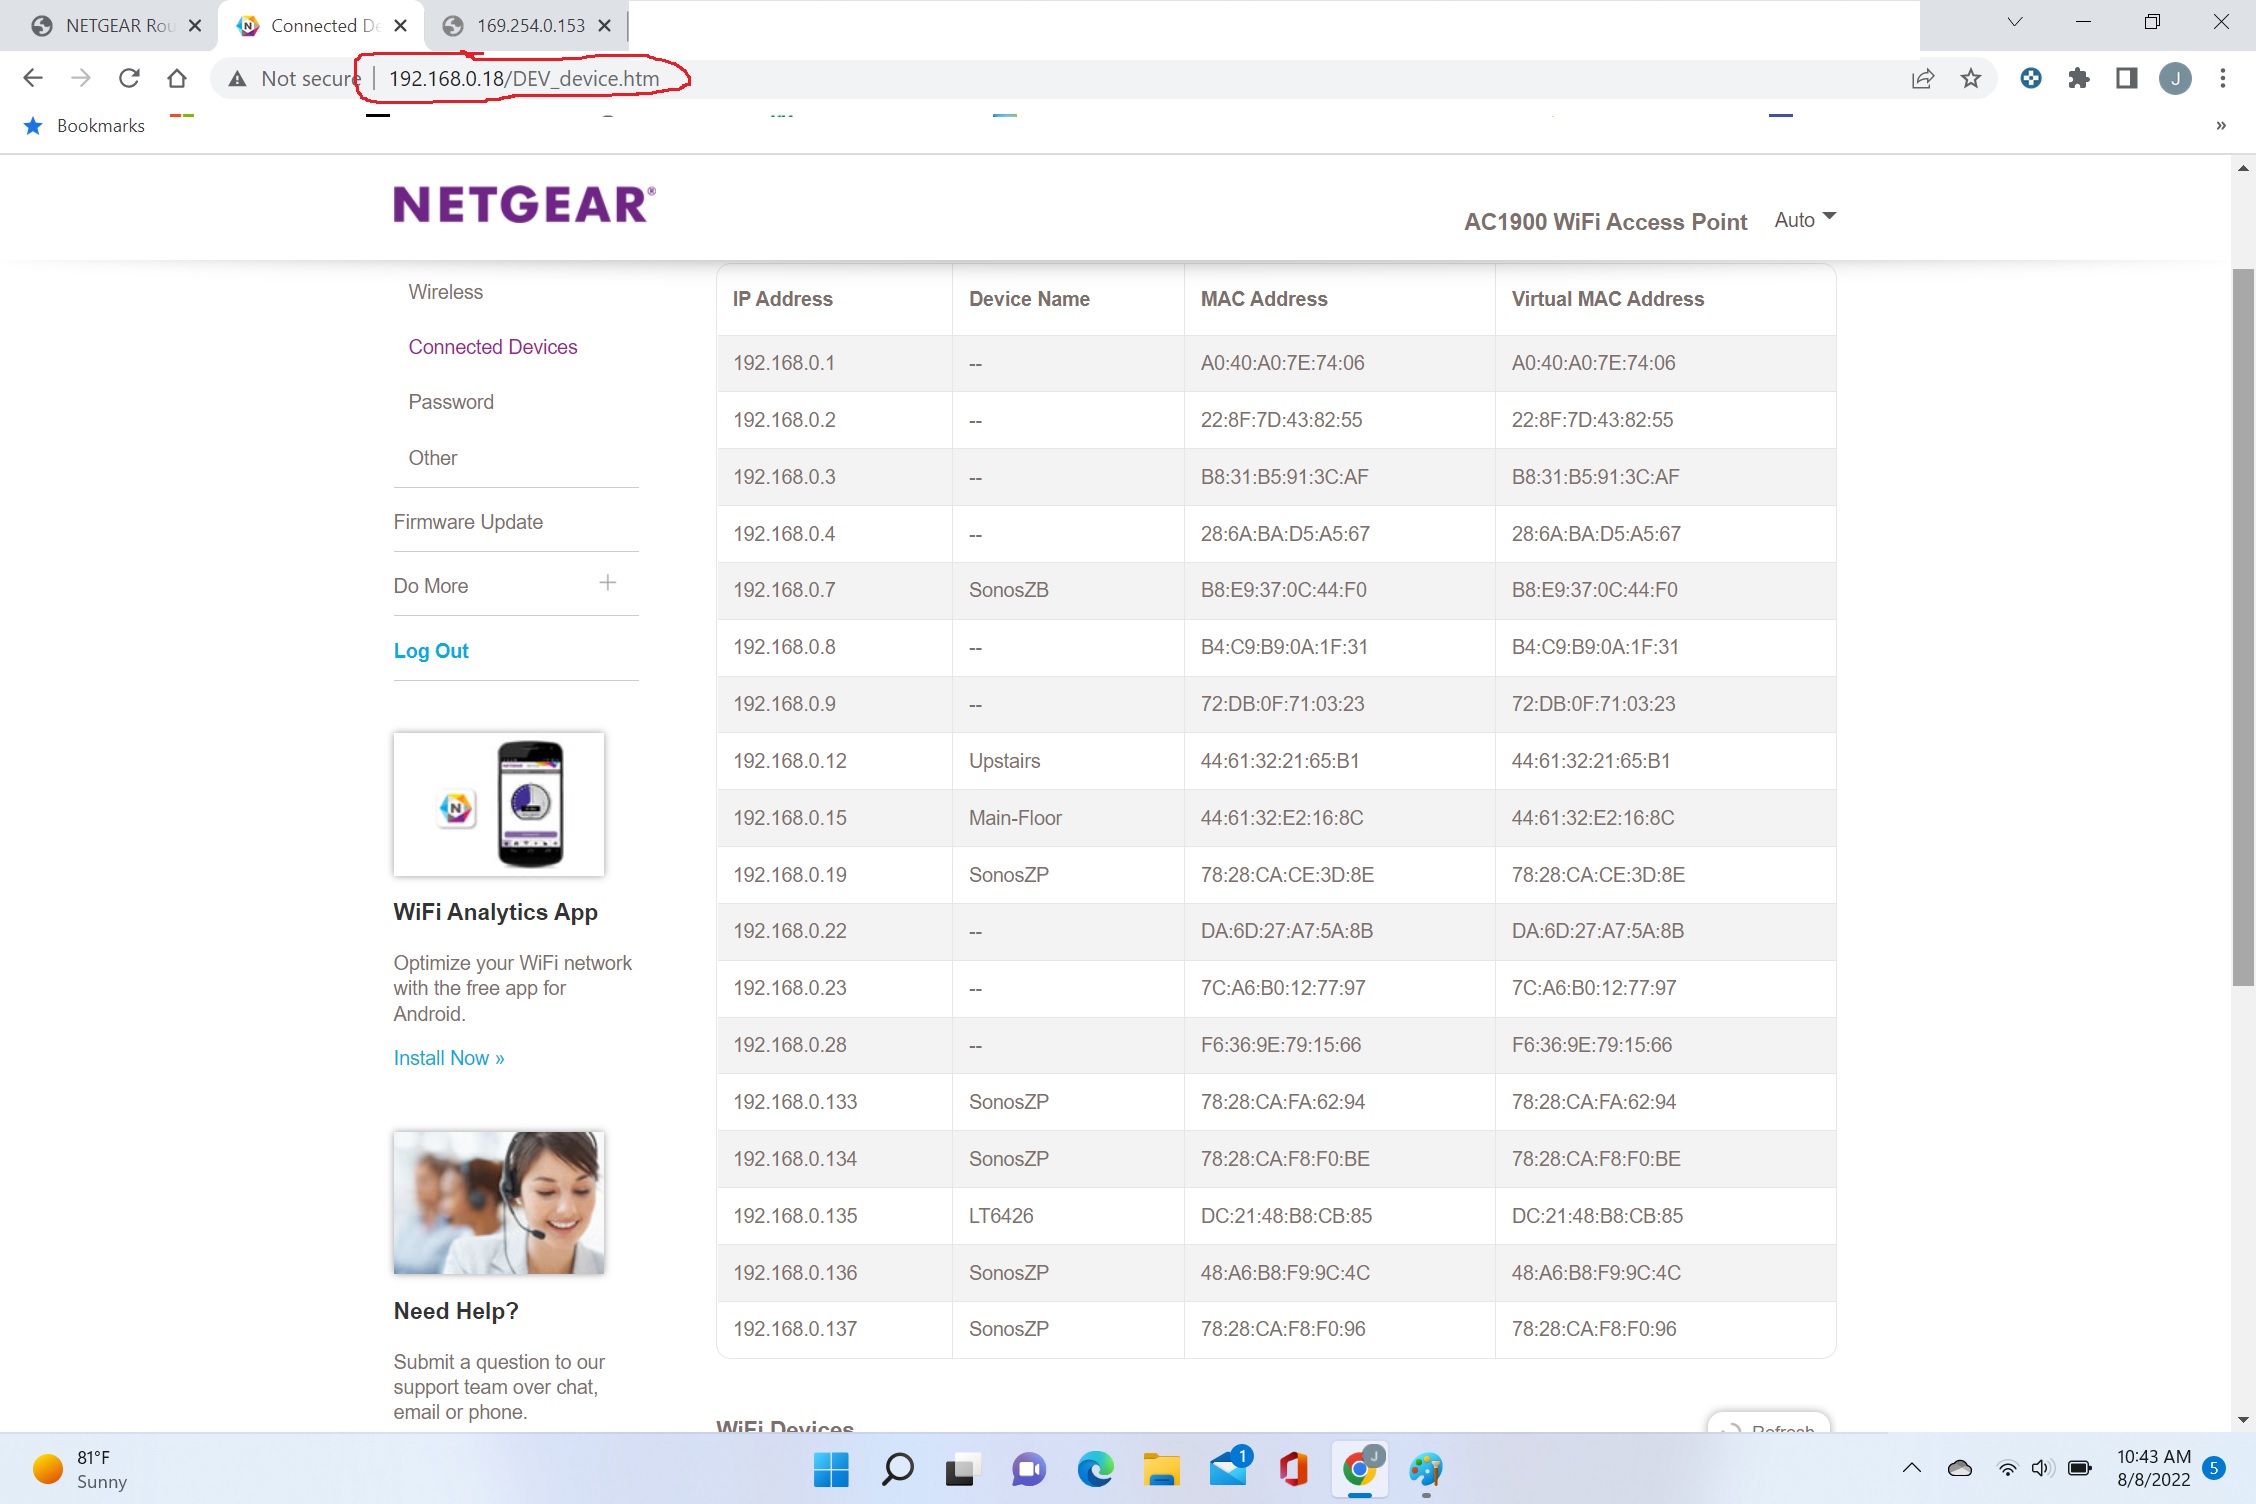Click the browser home icon

click(177, 78)
